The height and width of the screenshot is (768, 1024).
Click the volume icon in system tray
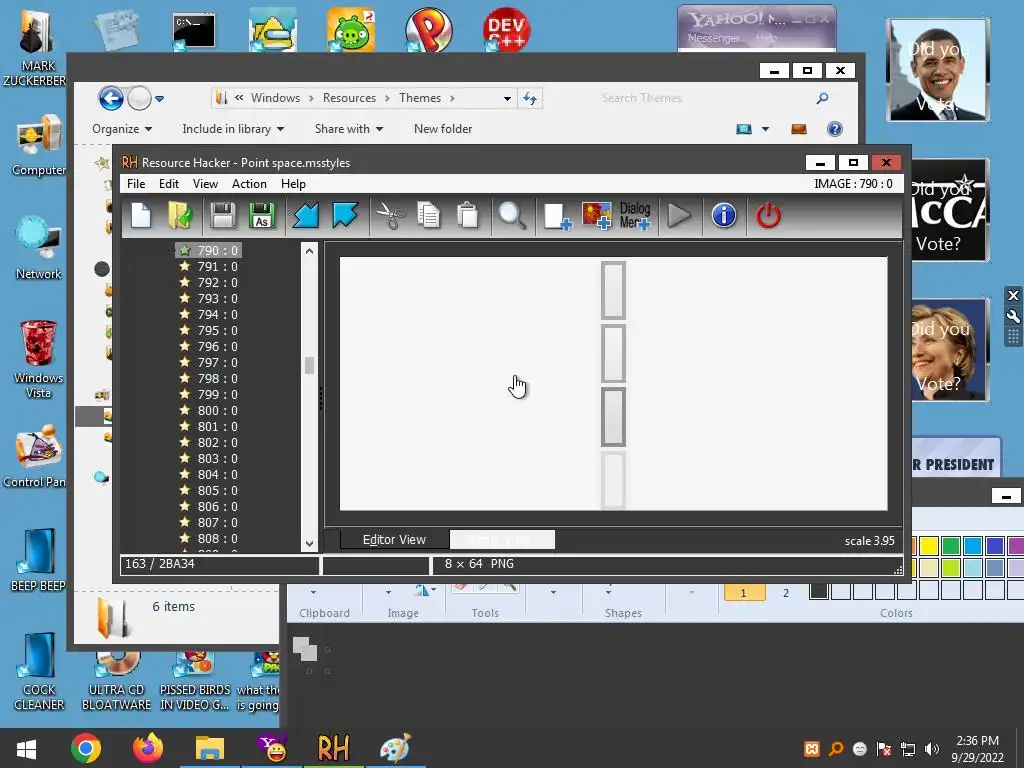pyautogui.click(x=932, y=749)
